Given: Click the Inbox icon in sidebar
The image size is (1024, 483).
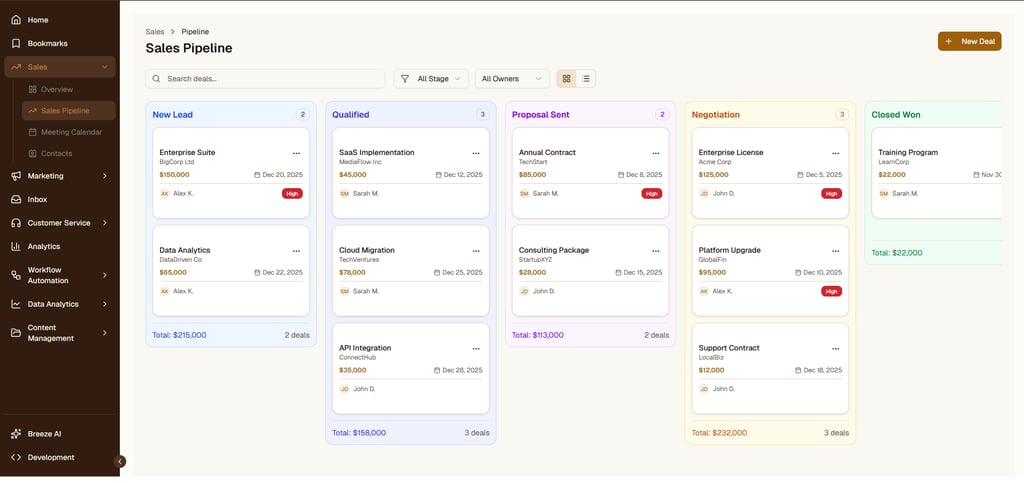Looking at the screenshot, I should tap(16, 199).
